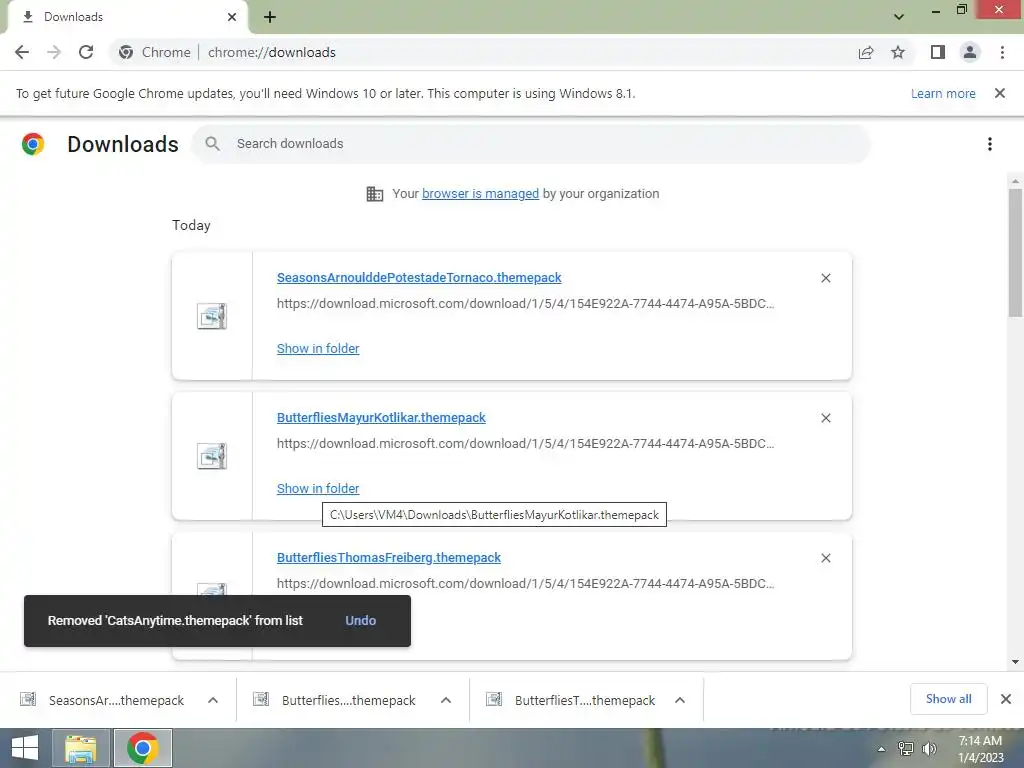The image size is (1024, 768).
Task: Show SeasonsArnoulddePotestadeTornaco in folder
Action: pyautogui.click(x=318, y=349)
